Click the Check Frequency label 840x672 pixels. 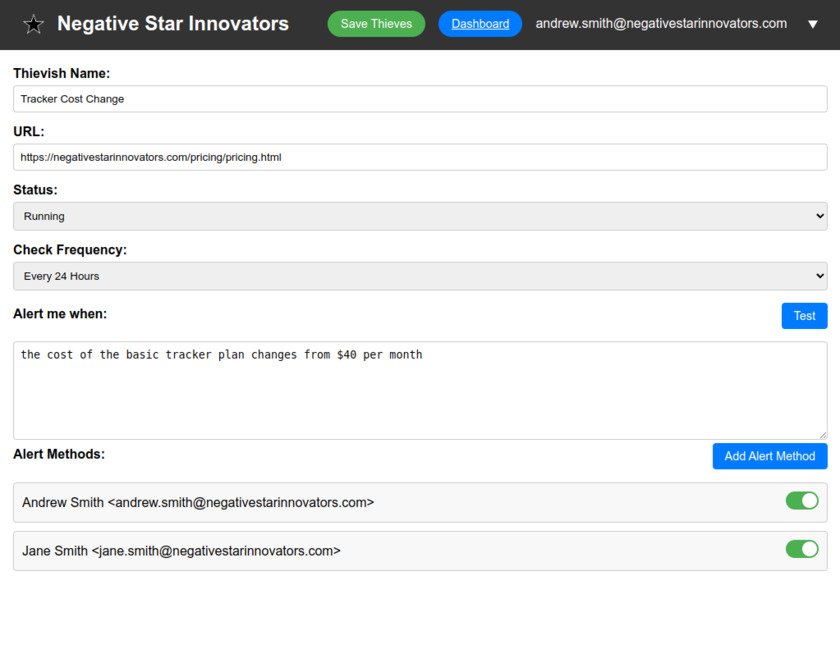point(70,250)
